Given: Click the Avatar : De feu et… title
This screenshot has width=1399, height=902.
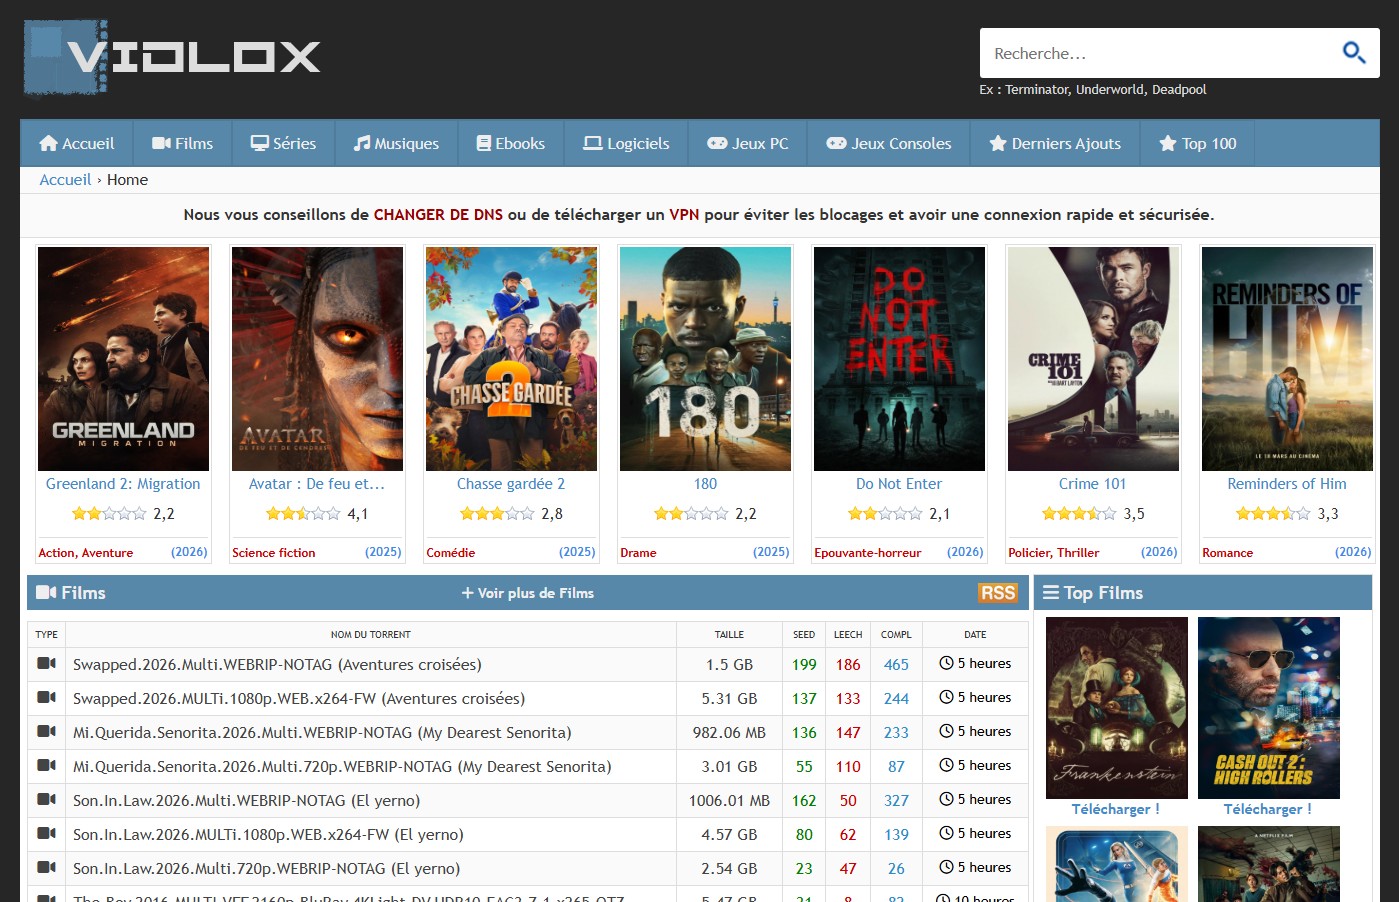Looking at the screenshot, I should (x=317, y=484).
